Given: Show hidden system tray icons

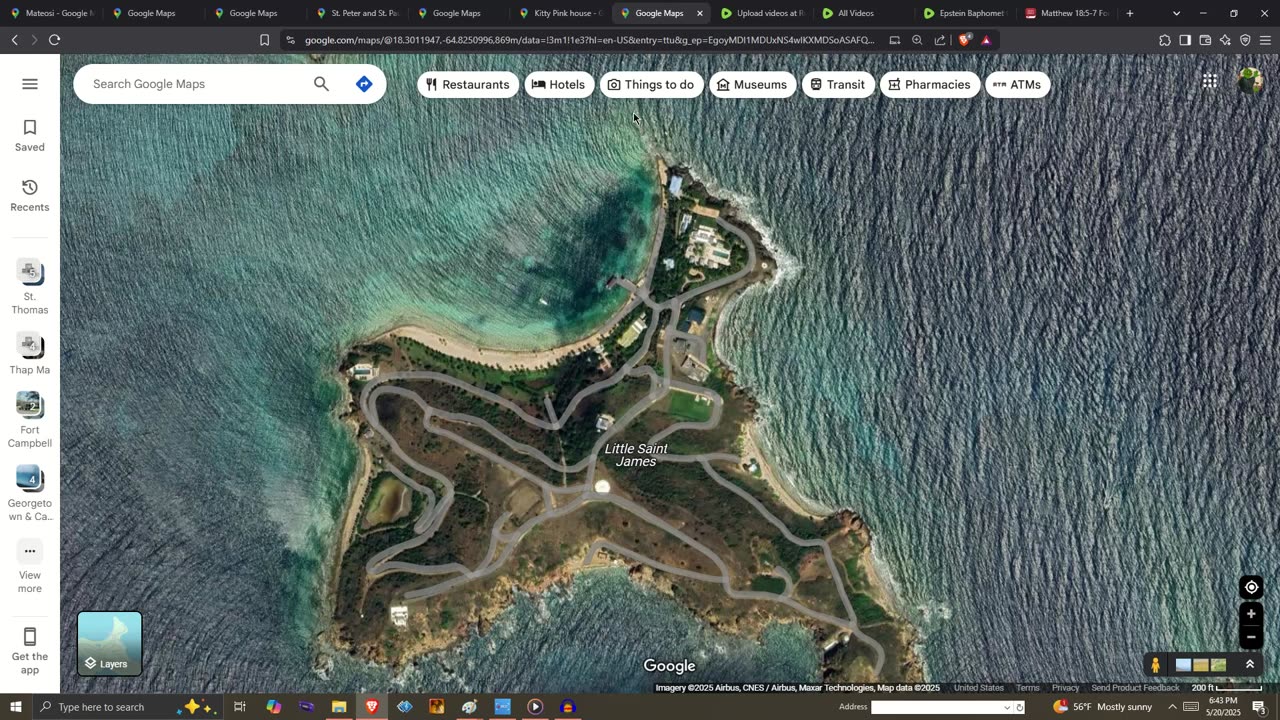Looking at the screenshot, I should pyautogui.click(x=1173, y=707).
